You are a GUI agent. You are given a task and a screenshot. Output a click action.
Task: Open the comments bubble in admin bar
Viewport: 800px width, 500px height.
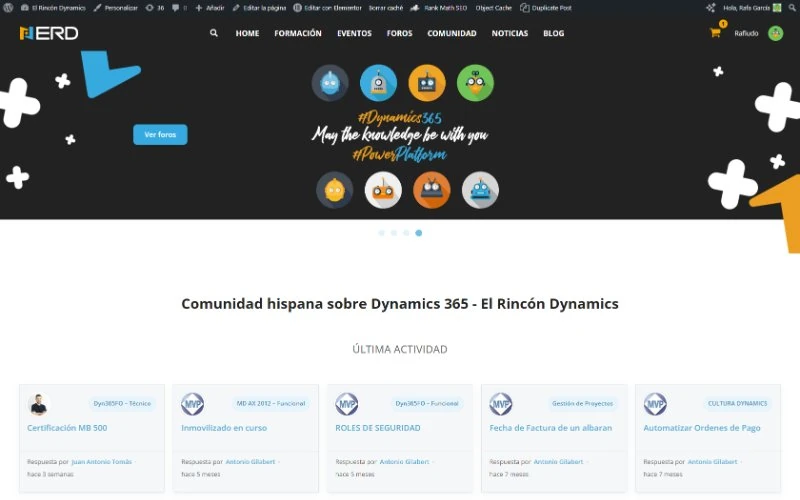[179, 8]
